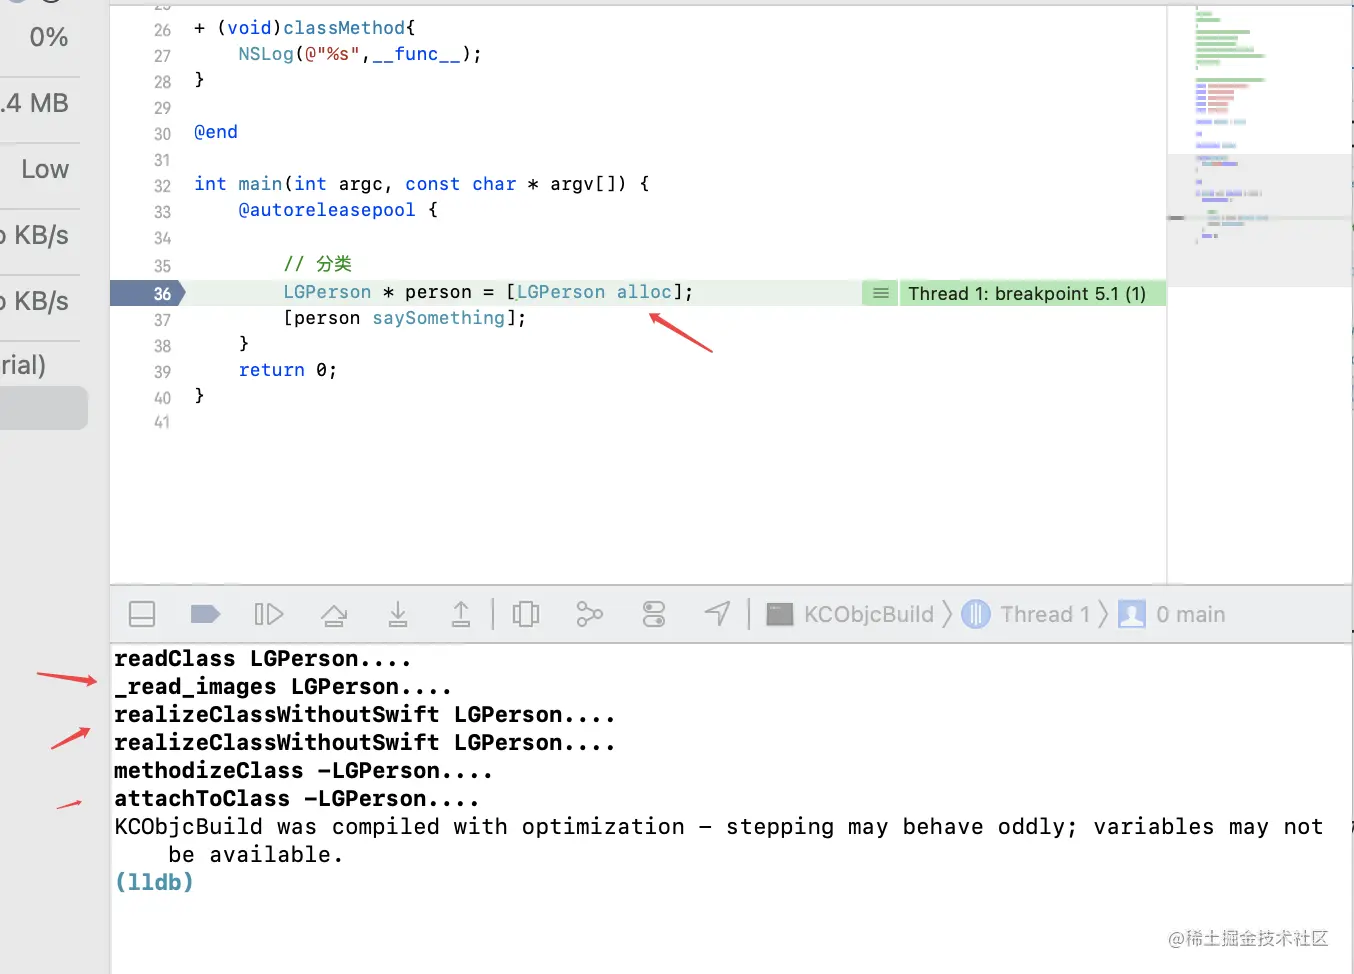
Task: Click the 'readClass LGPerson....' console line
Action: (262, 659)
